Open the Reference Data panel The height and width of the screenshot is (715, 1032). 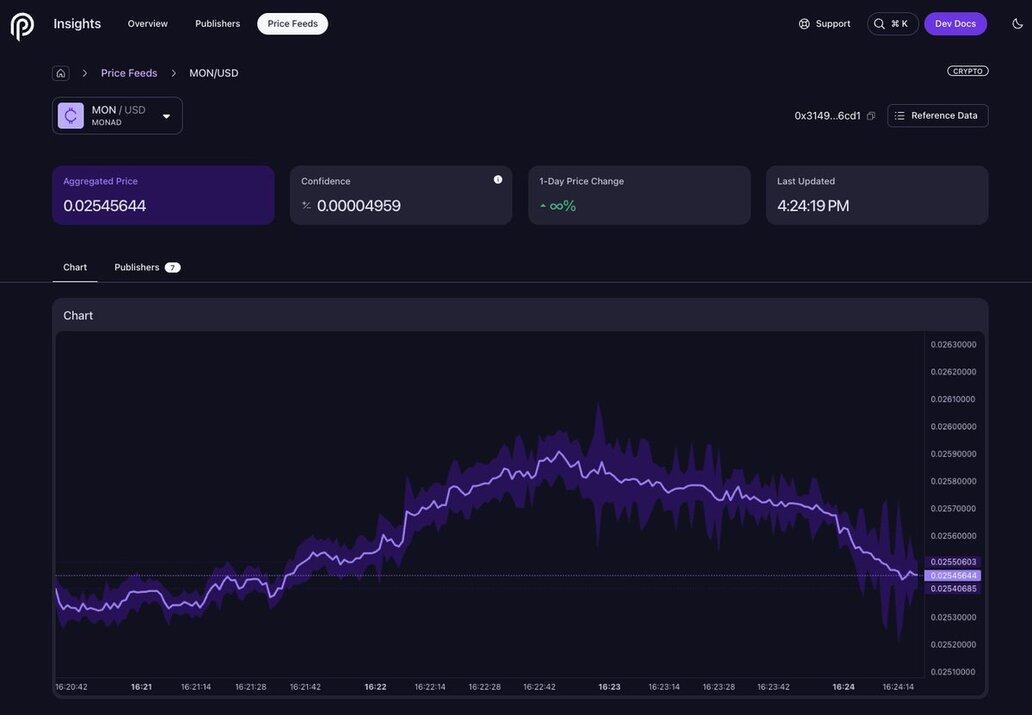pyautogui.click(x=938, y=116)
